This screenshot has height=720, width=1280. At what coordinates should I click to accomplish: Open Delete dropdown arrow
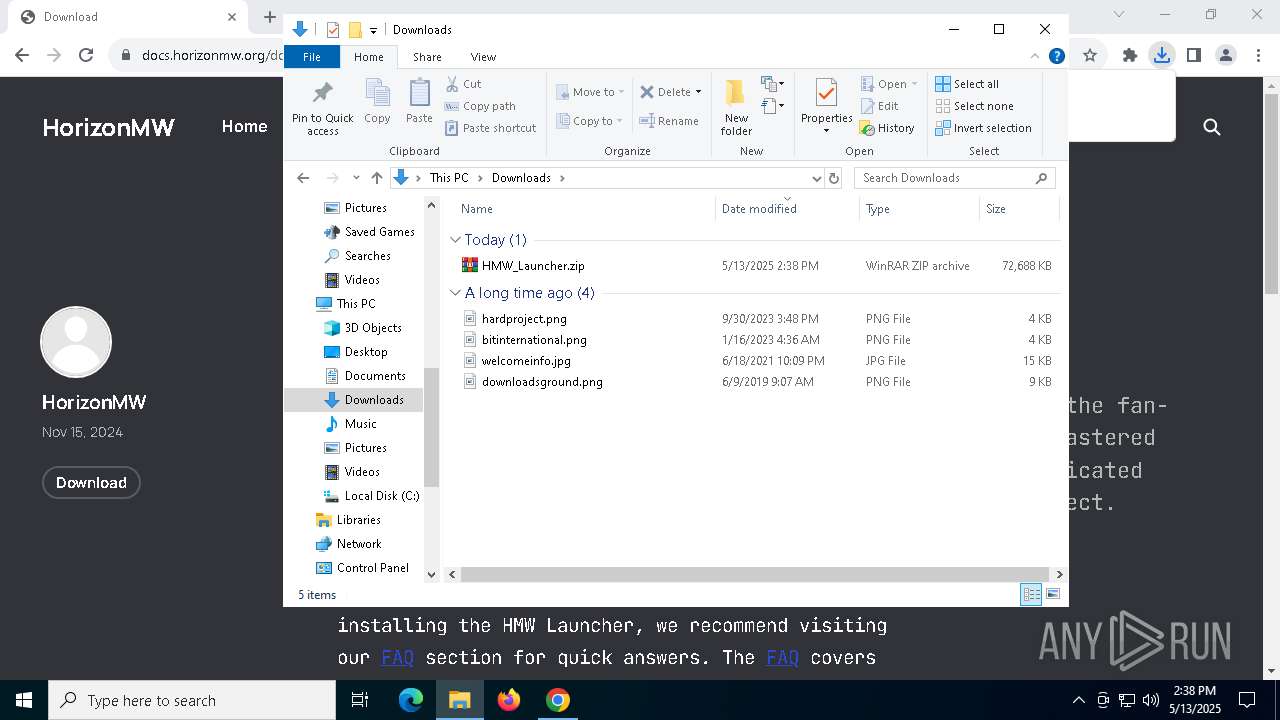(x=698, y=92)
